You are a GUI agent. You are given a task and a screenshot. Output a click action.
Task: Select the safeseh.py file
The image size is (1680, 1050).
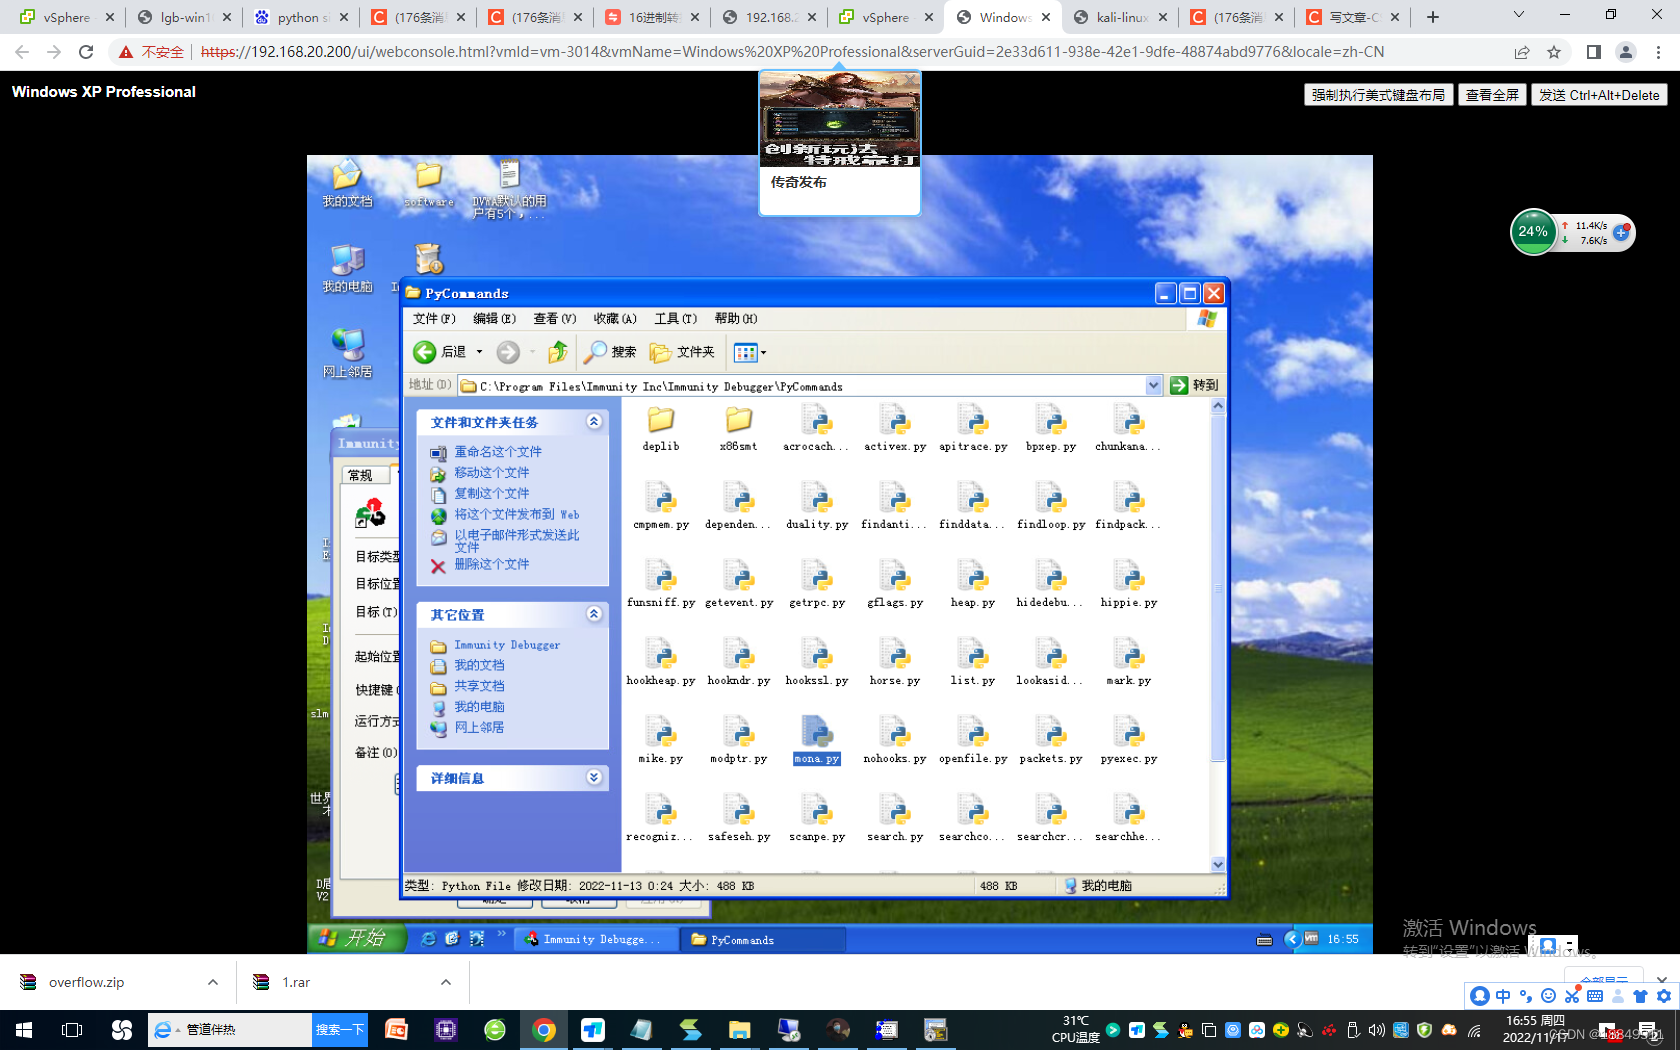tap(739, 819)
